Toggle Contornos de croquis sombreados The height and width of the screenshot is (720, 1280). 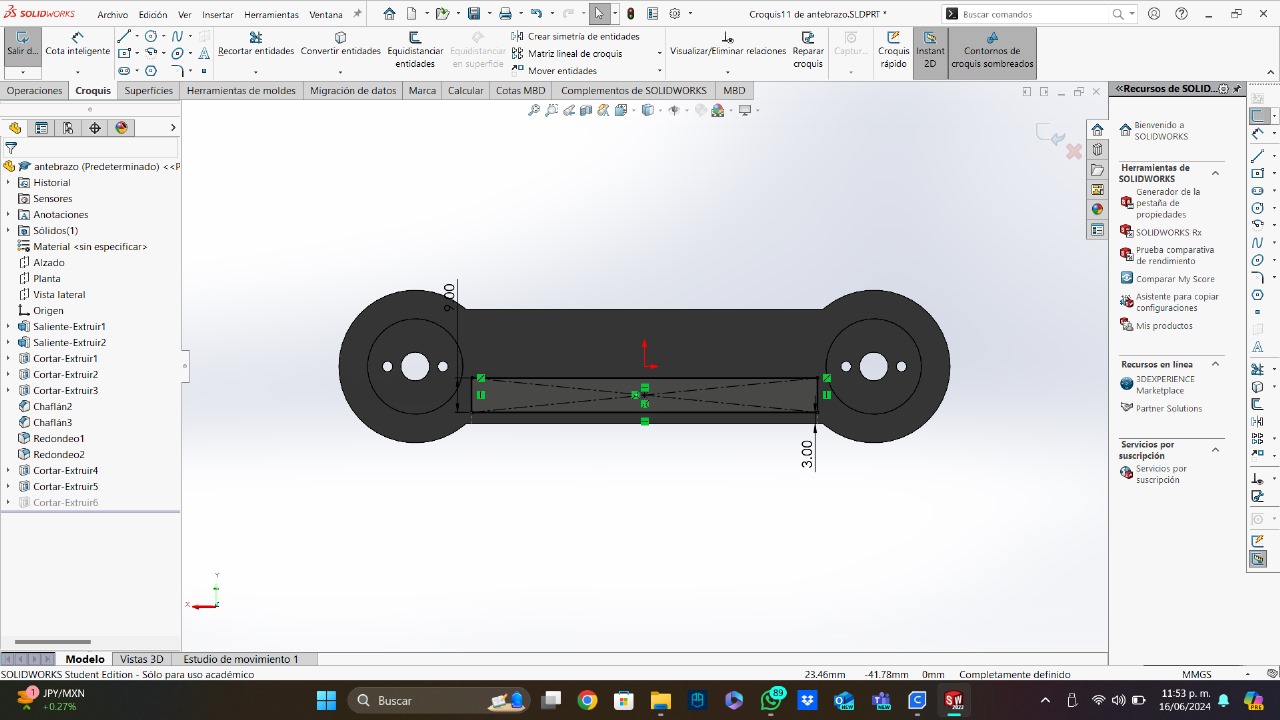[992, 51]
